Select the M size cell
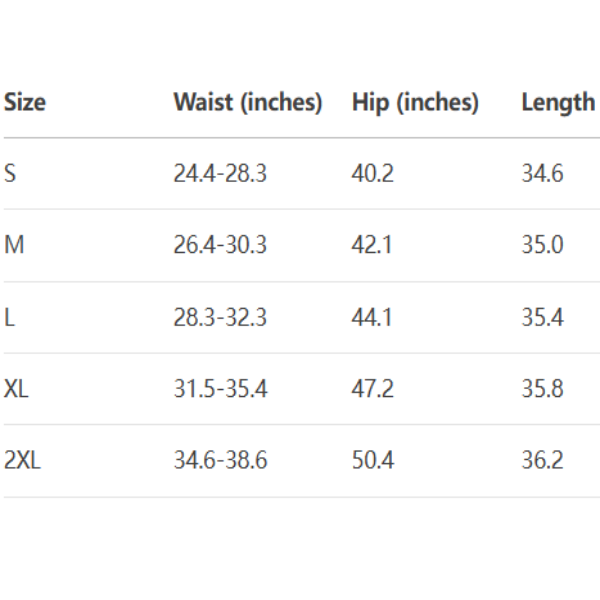 tap(14, 245)
